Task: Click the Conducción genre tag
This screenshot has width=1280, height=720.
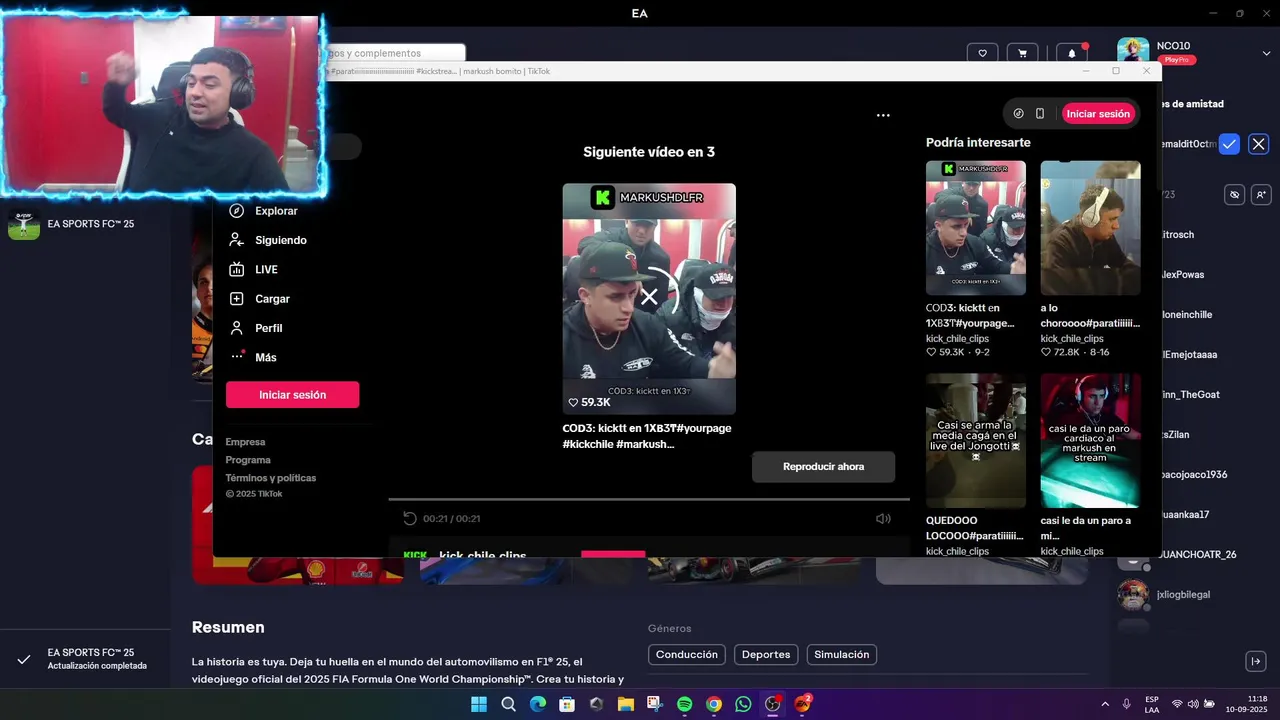Action: coord(687,655)
